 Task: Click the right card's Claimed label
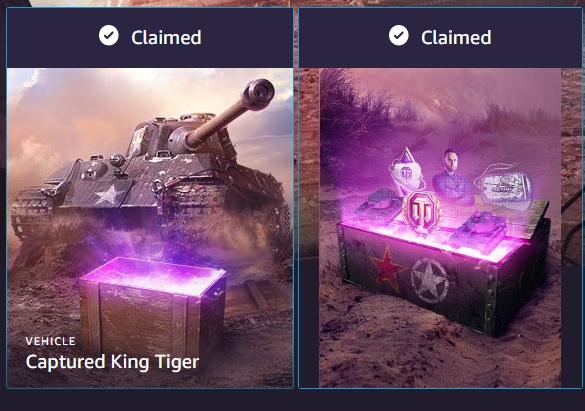(456, 37)
